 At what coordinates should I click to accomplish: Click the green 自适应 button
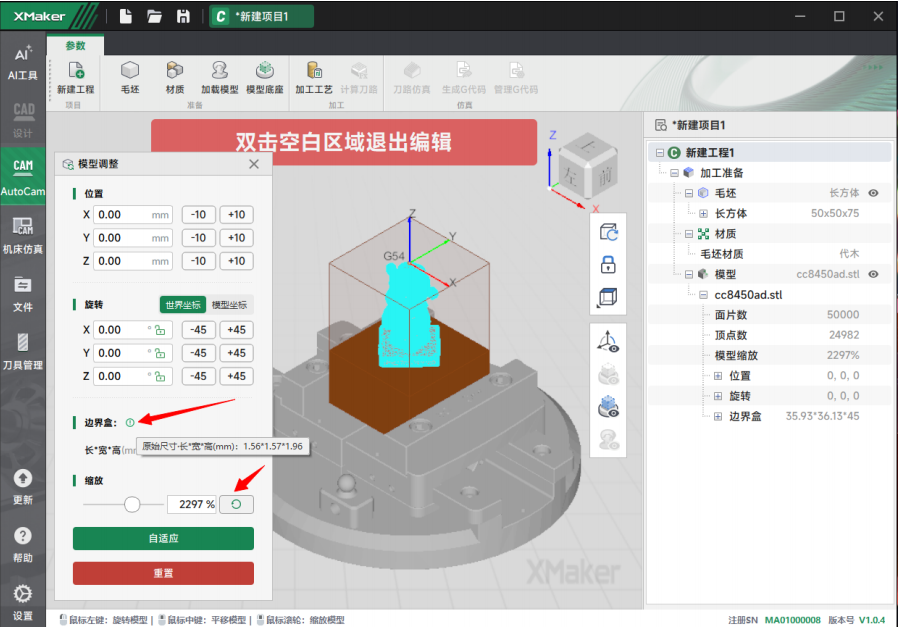coord(163,538)
